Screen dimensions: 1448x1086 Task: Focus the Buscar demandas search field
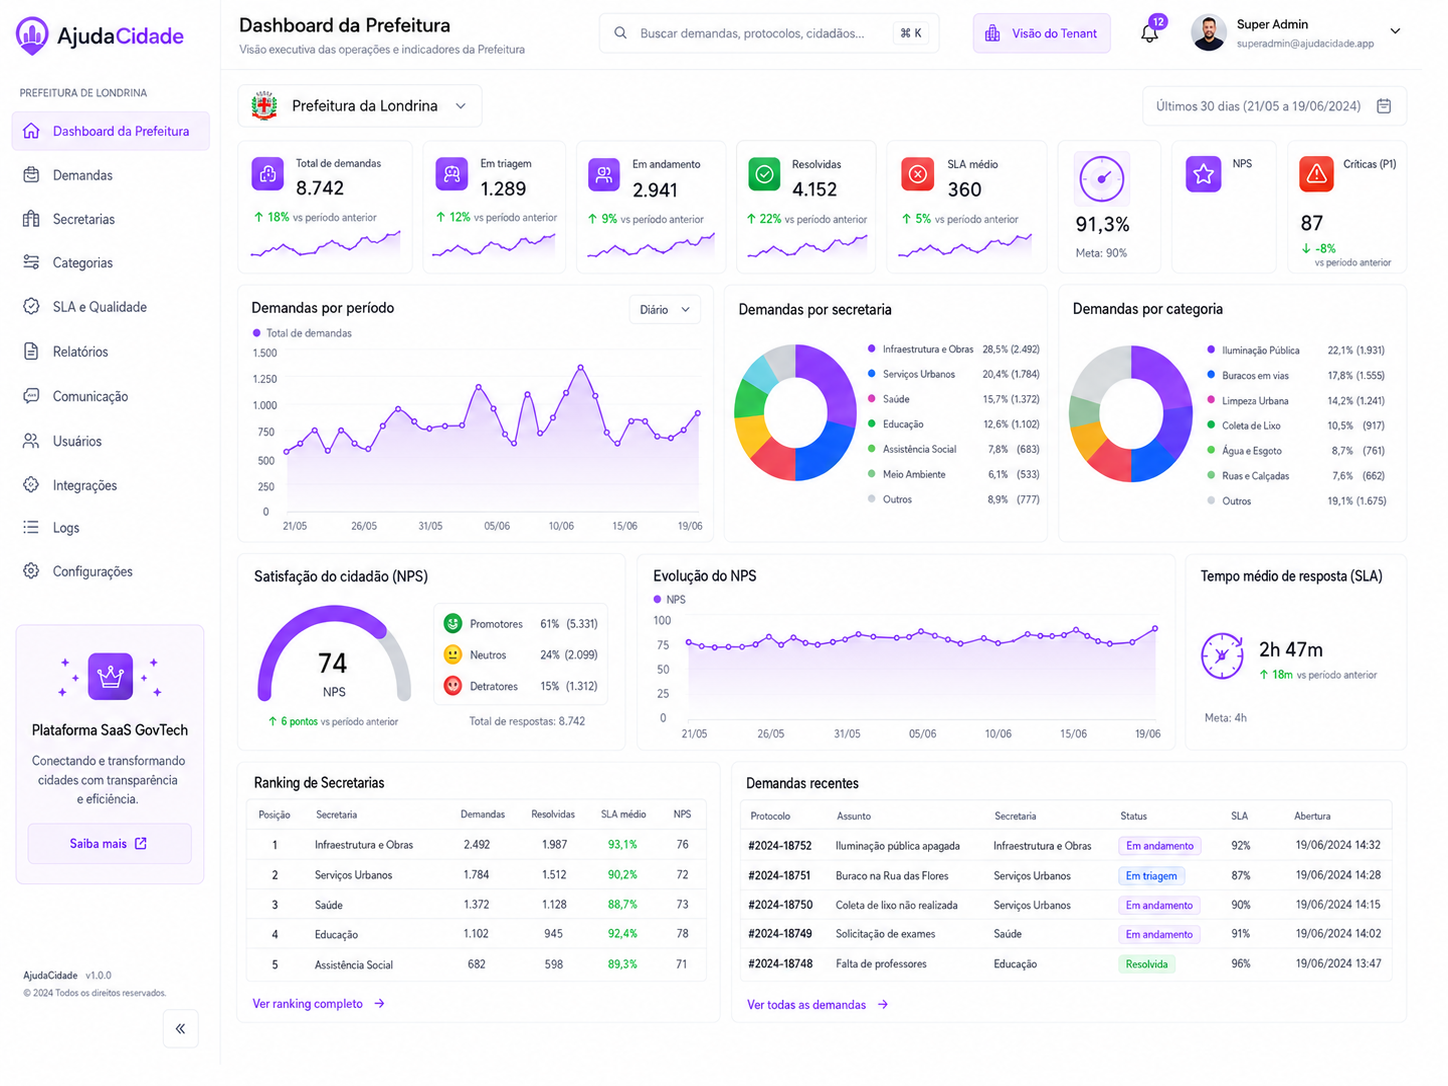(768, 33)
